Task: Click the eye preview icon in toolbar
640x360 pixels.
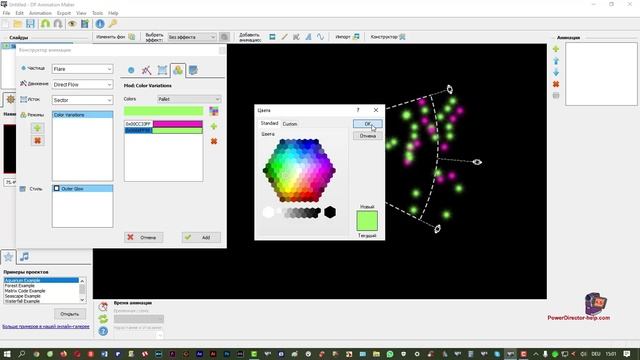Action: [x=72, y=24]
